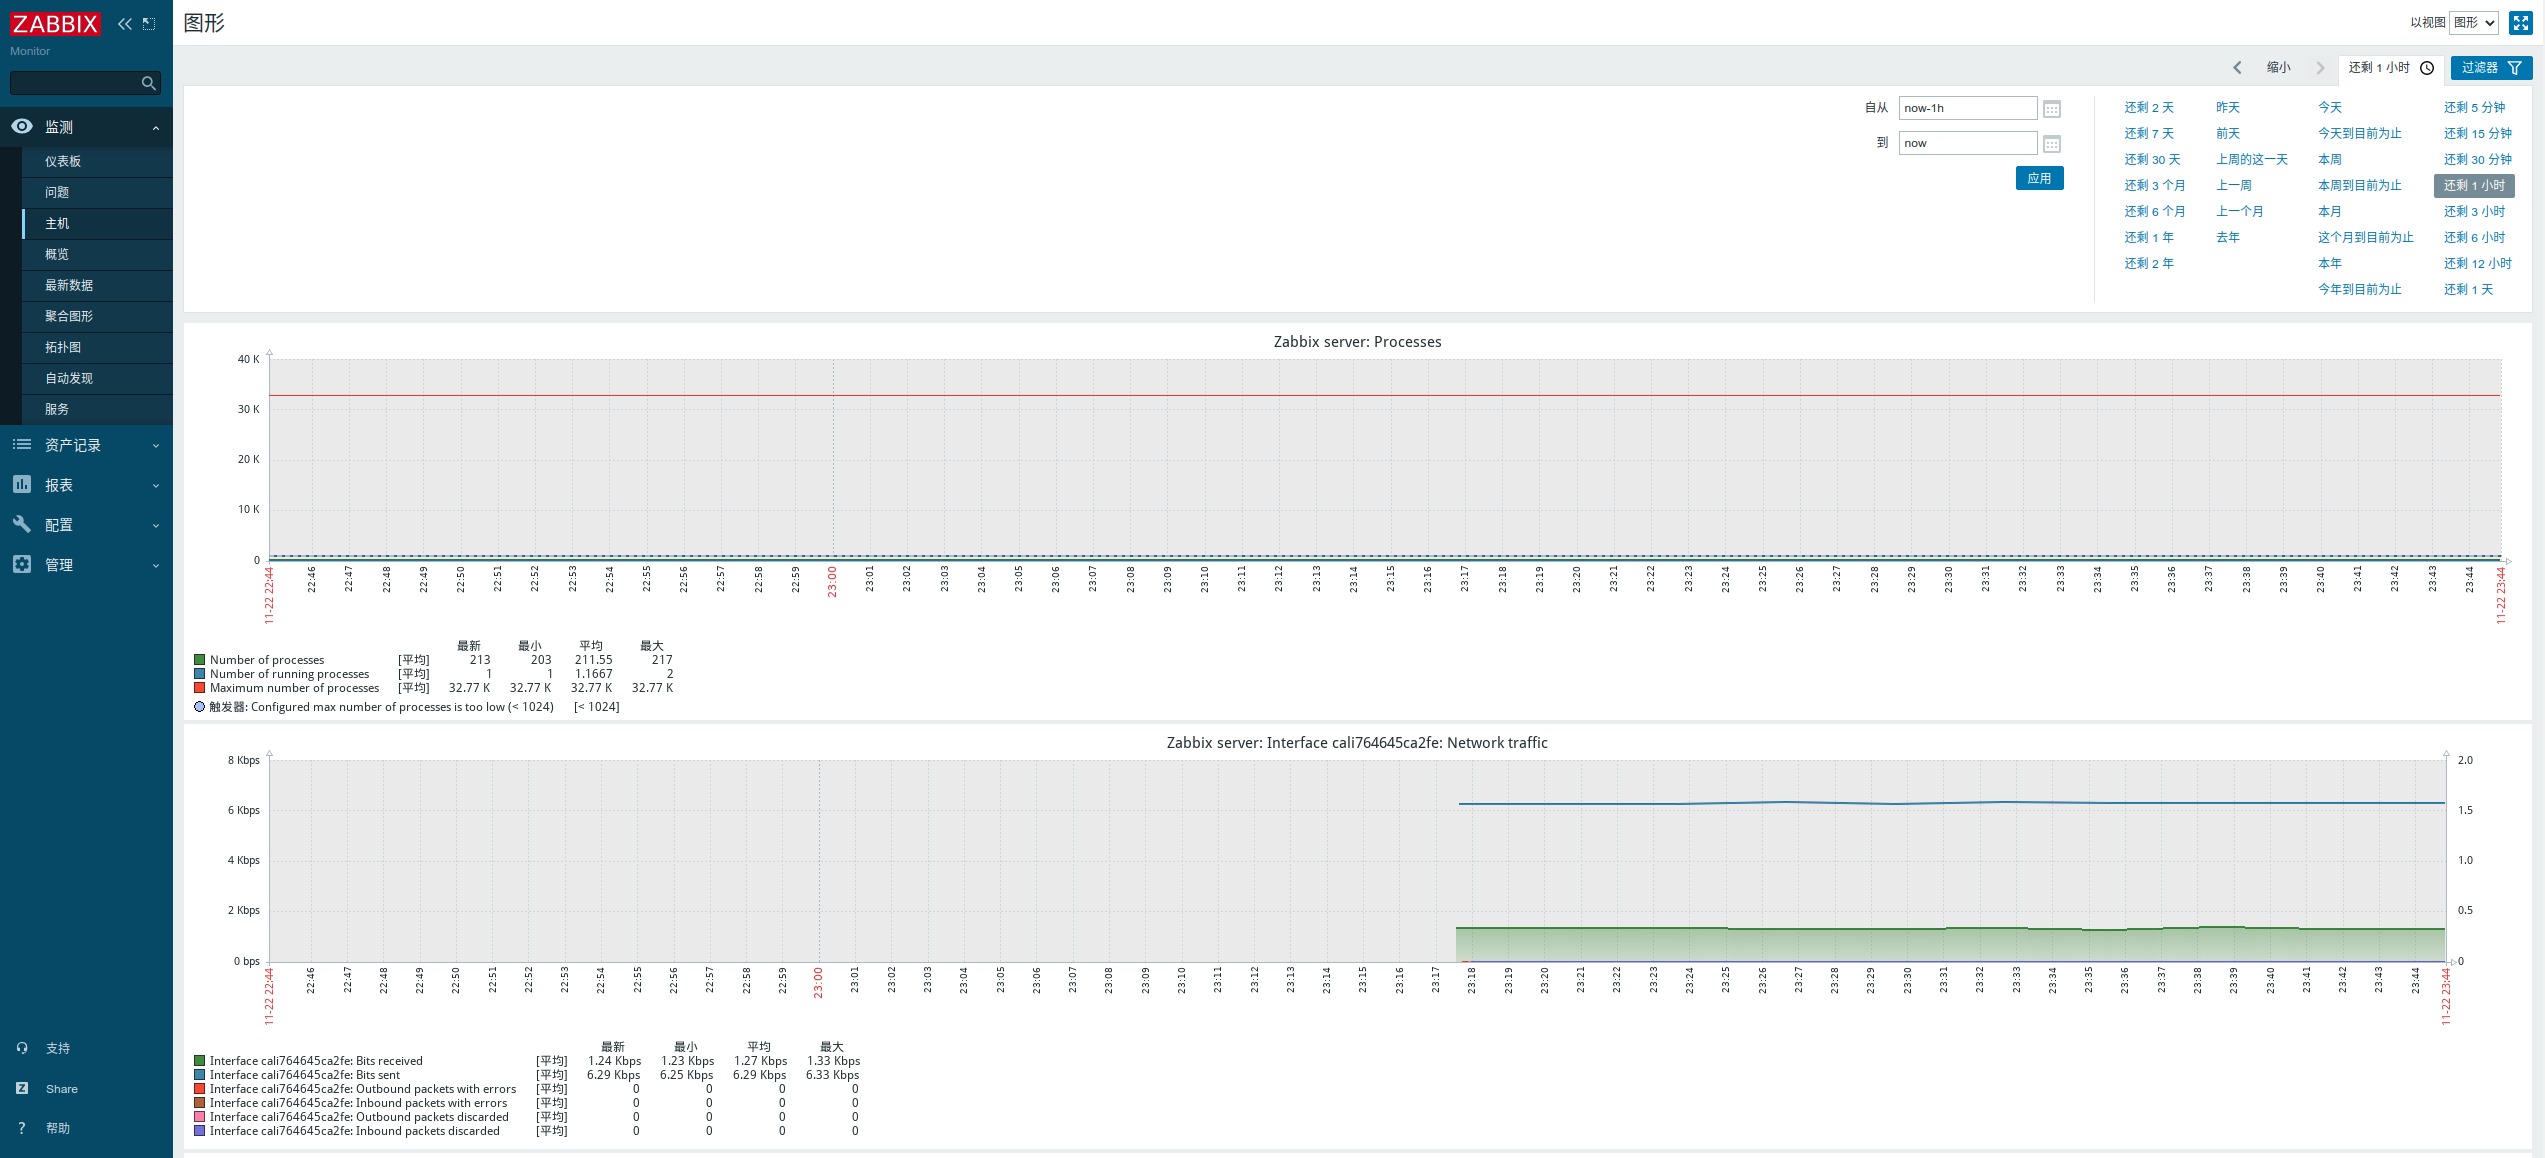Select the 今天 time range
The width and height of the screenshot is (2545, 1158).
[x=2330, y=107]
